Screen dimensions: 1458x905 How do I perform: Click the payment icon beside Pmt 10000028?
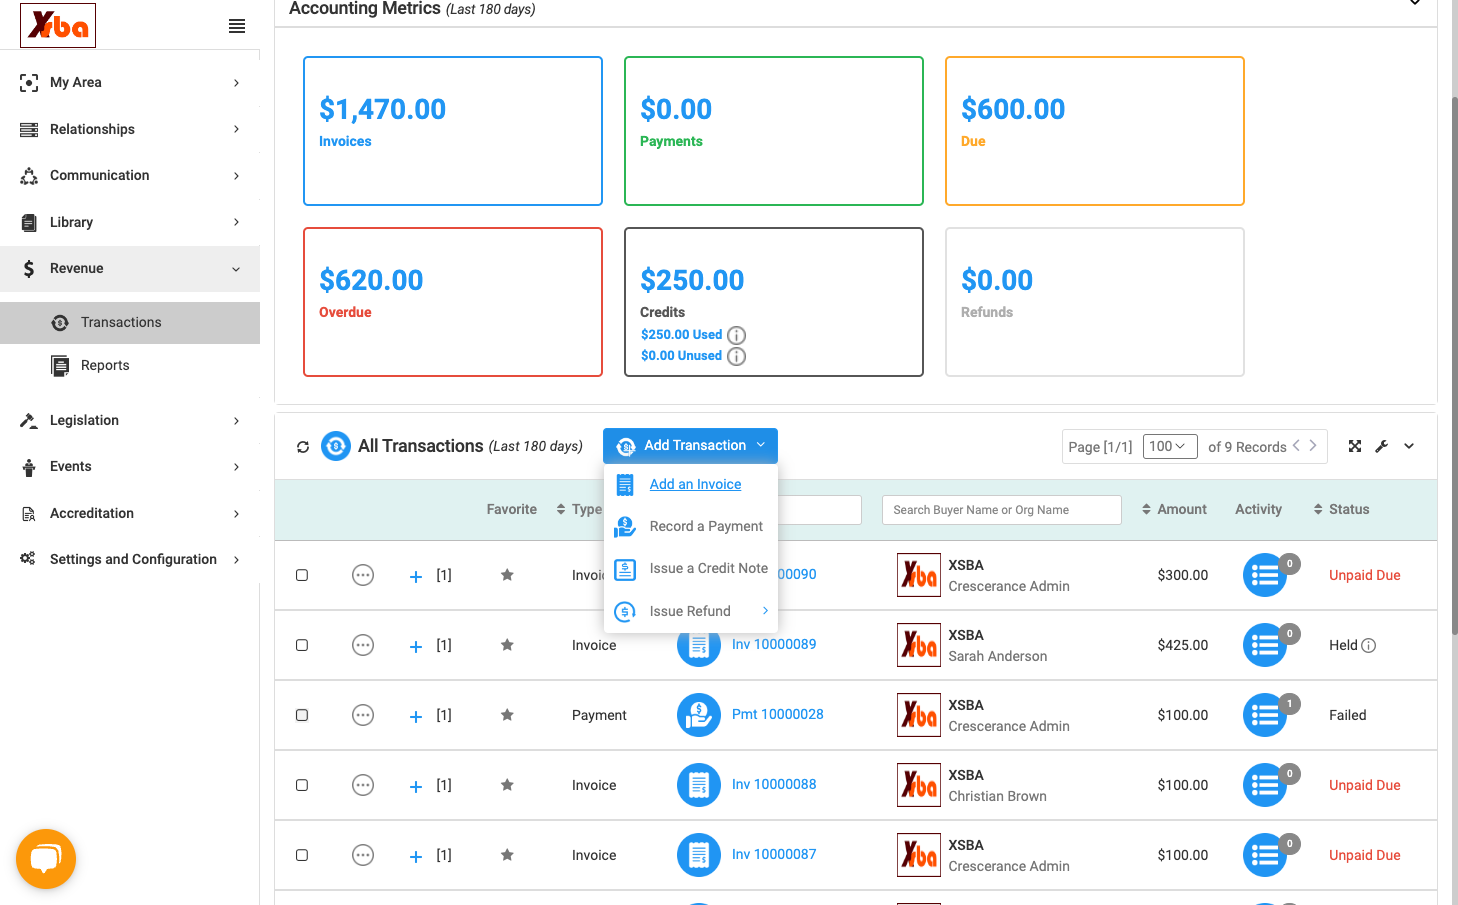(699, 715)
